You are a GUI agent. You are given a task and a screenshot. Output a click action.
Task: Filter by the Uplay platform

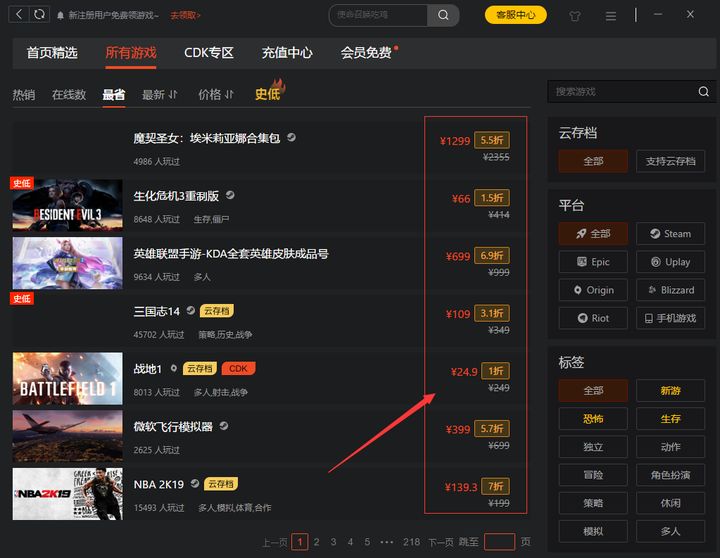point(670,262)
